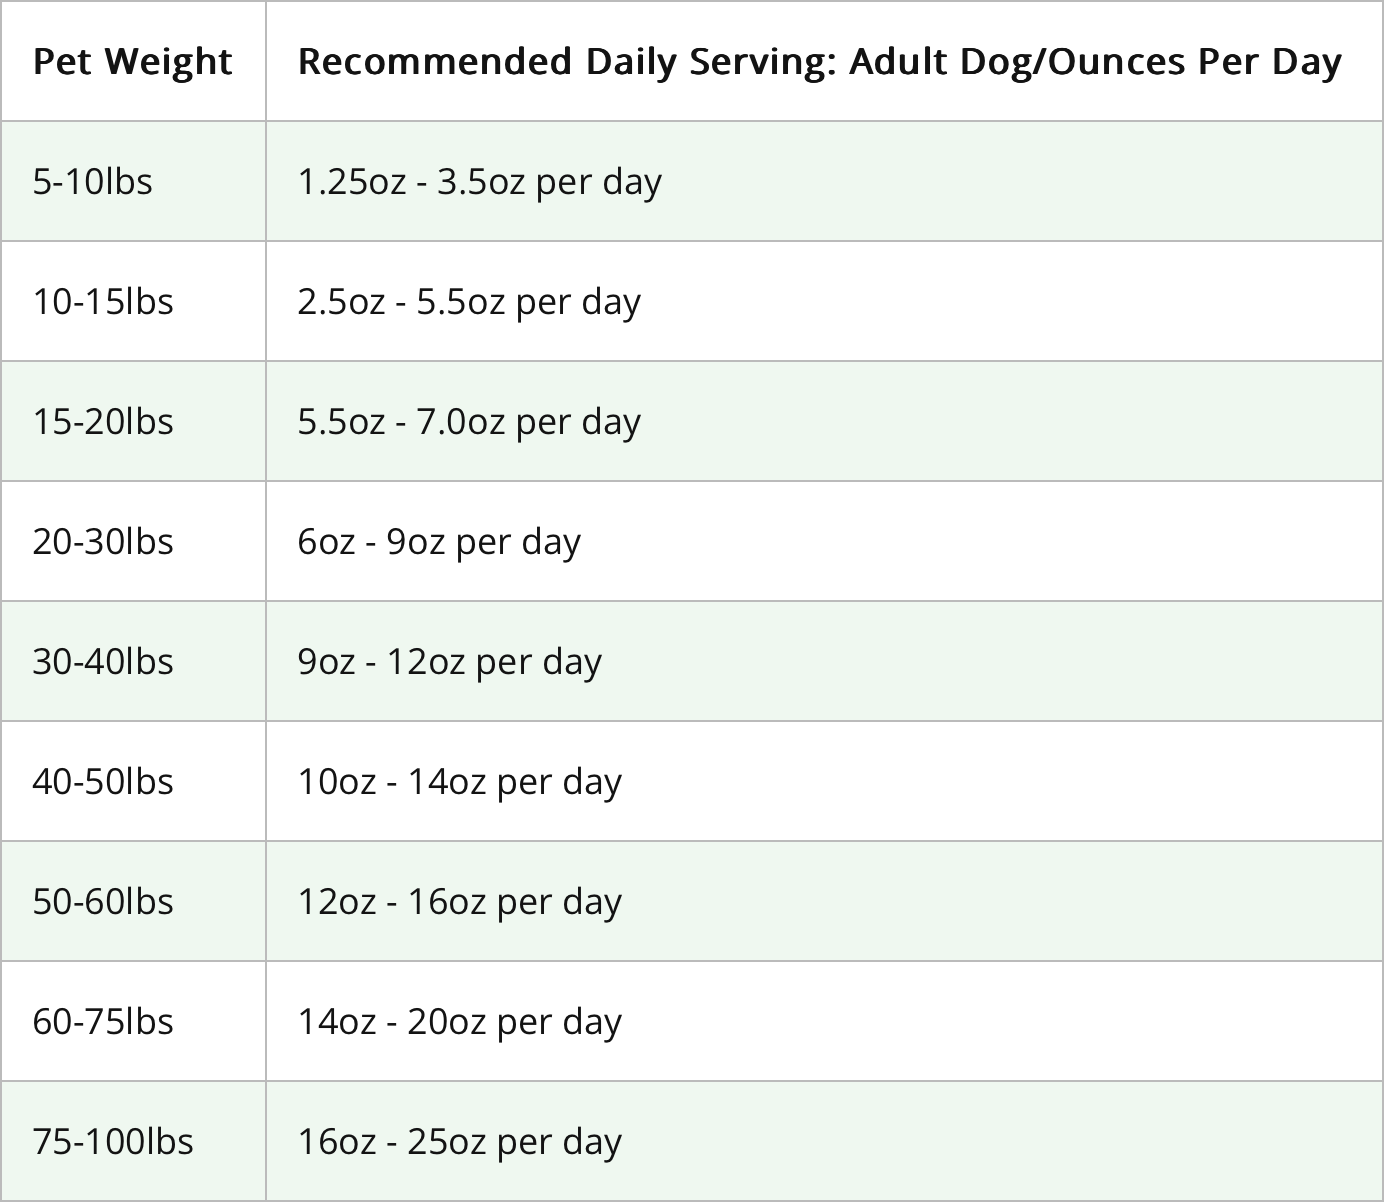Select the 1.25oz - 3.5oz per day cell
The width and height of the screenshot is (1384, 1202).
pyautogui.click(x=479, y=182)
